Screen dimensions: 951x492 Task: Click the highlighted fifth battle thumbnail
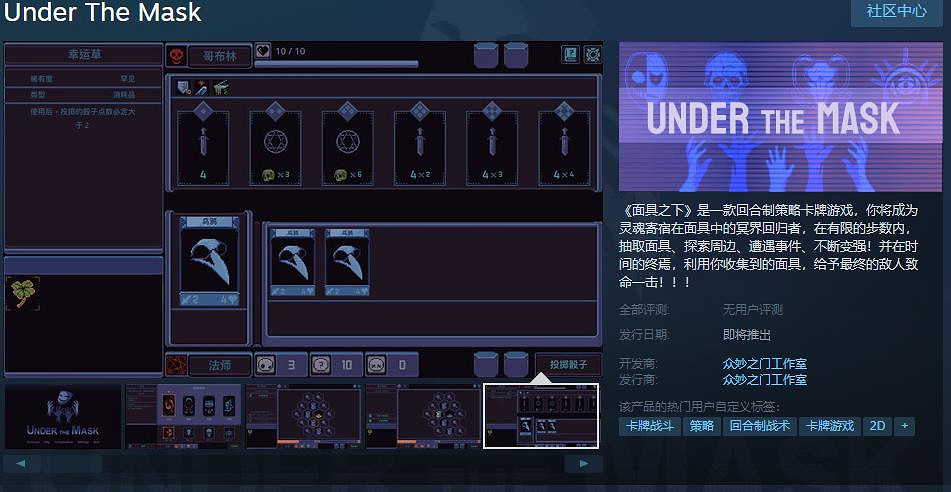point(541,416)
